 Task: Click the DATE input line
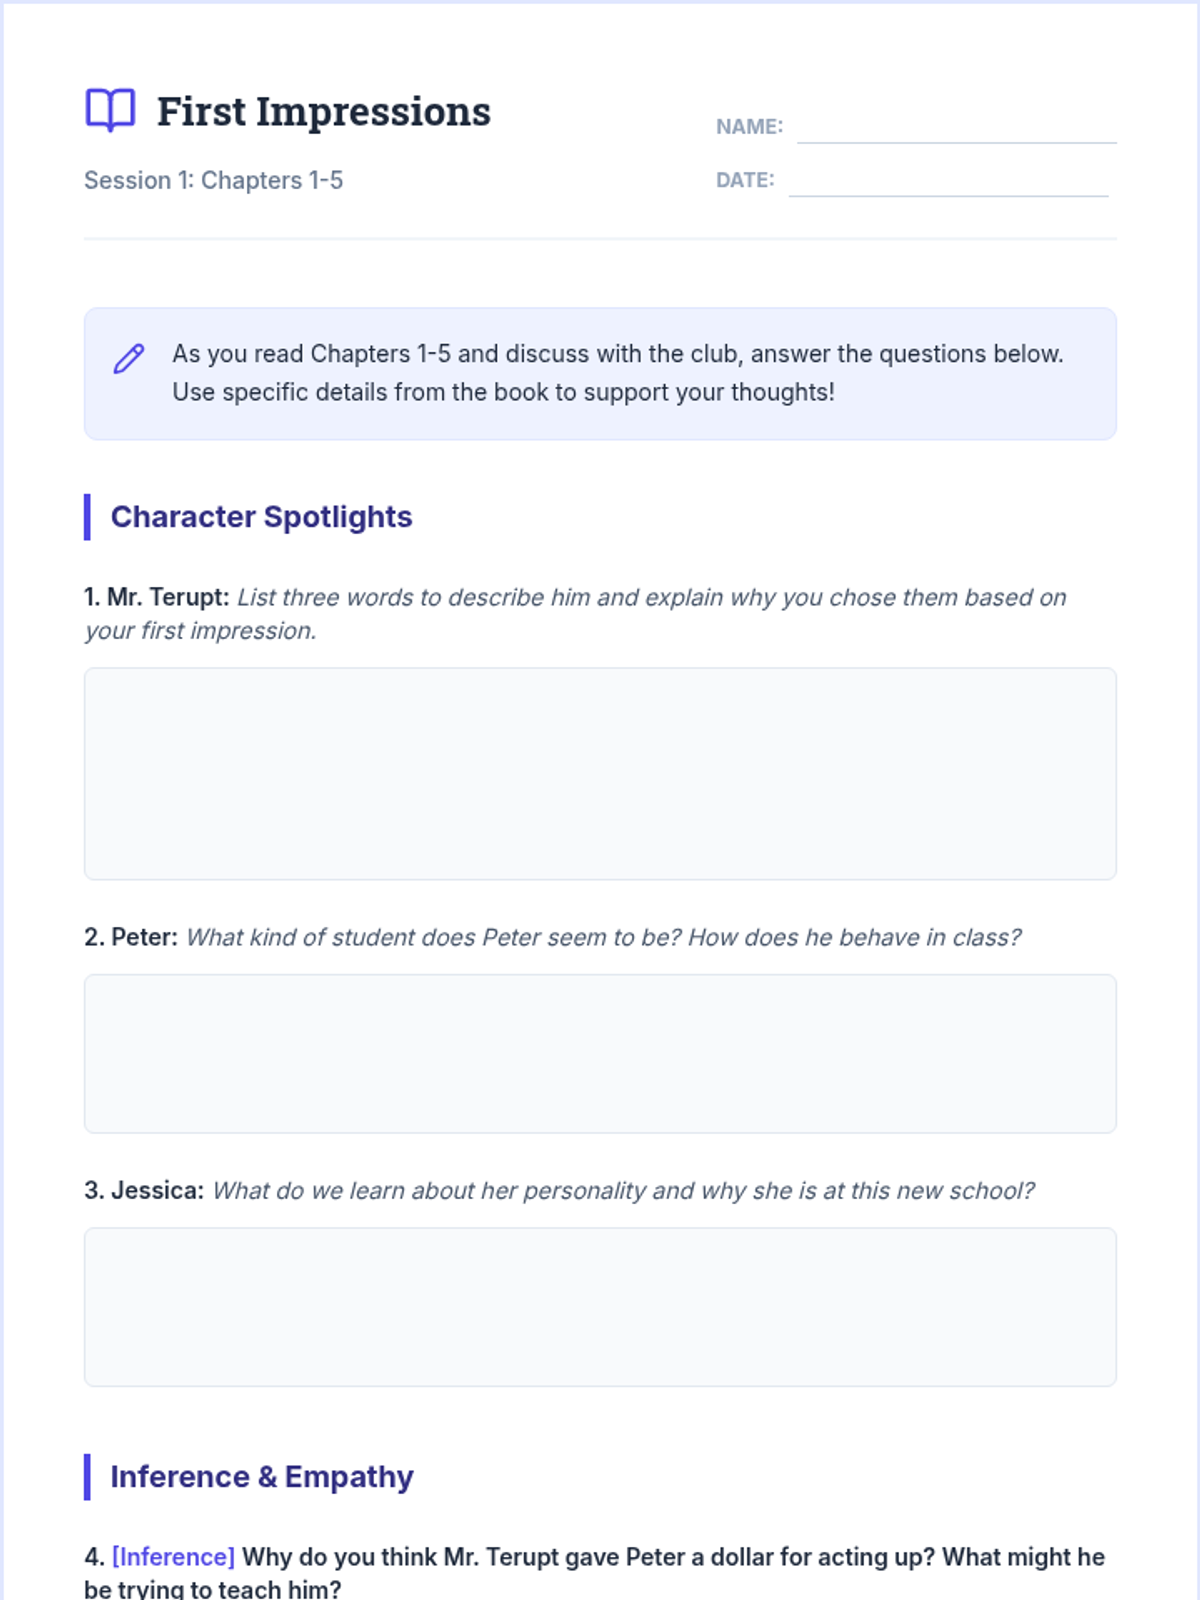[x=948, y=181]
